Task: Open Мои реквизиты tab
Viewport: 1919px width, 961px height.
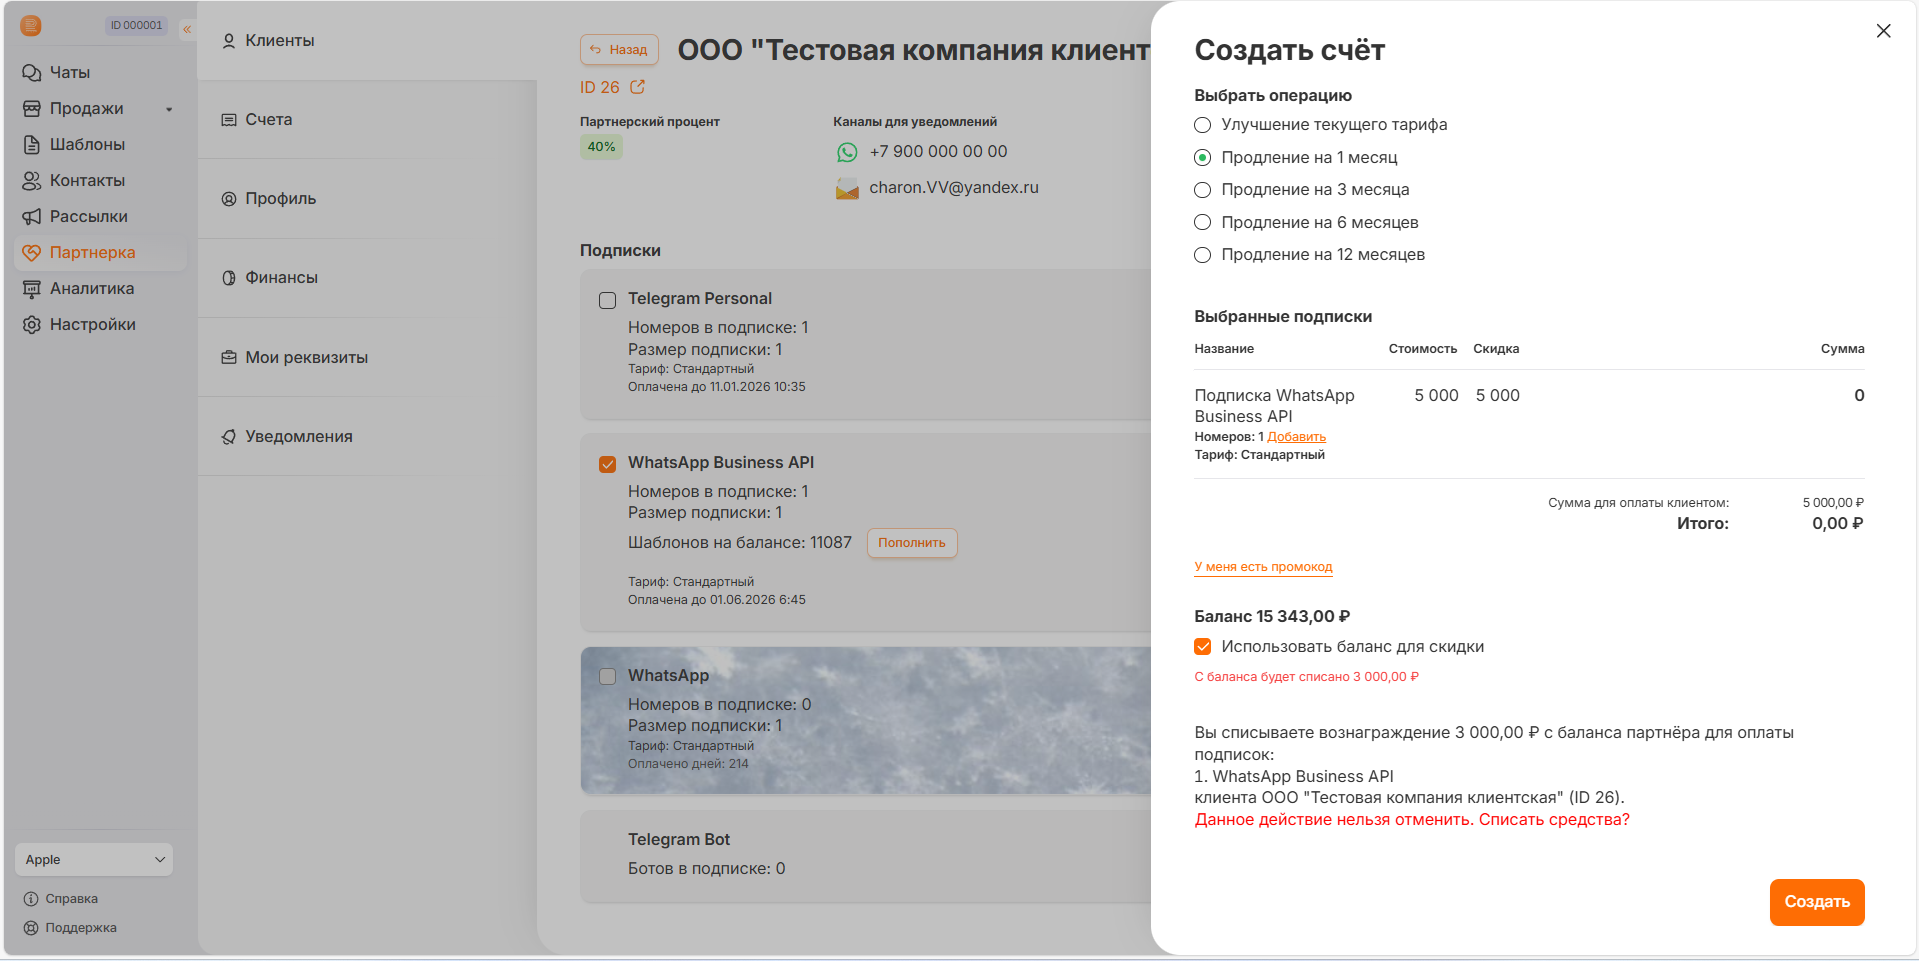Action: 307,358
